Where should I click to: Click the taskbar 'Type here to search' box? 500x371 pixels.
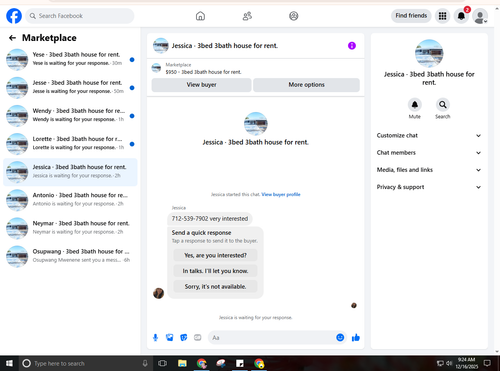[85, 363]
